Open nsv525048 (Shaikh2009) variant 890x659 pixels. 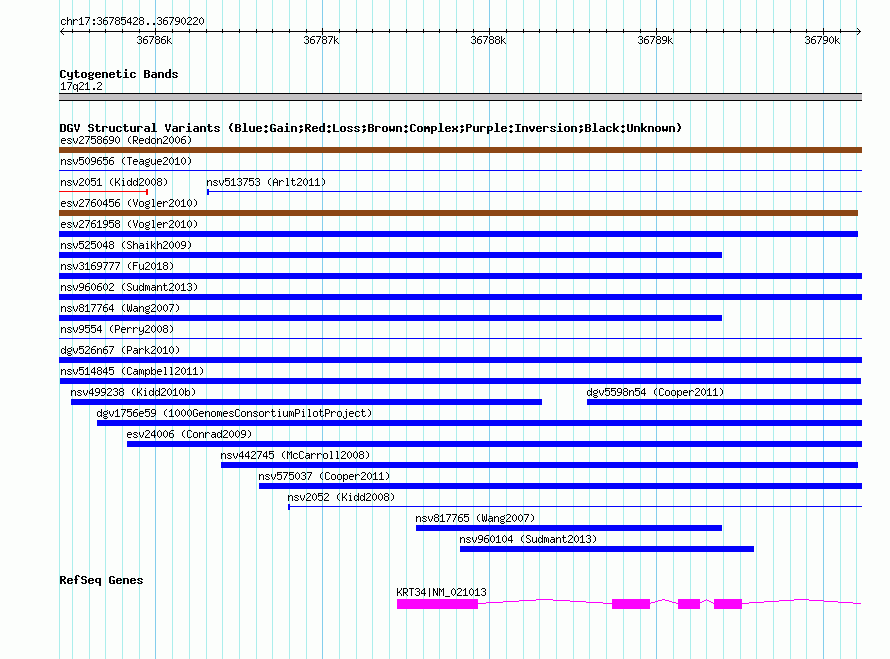[x=391, y=255]
